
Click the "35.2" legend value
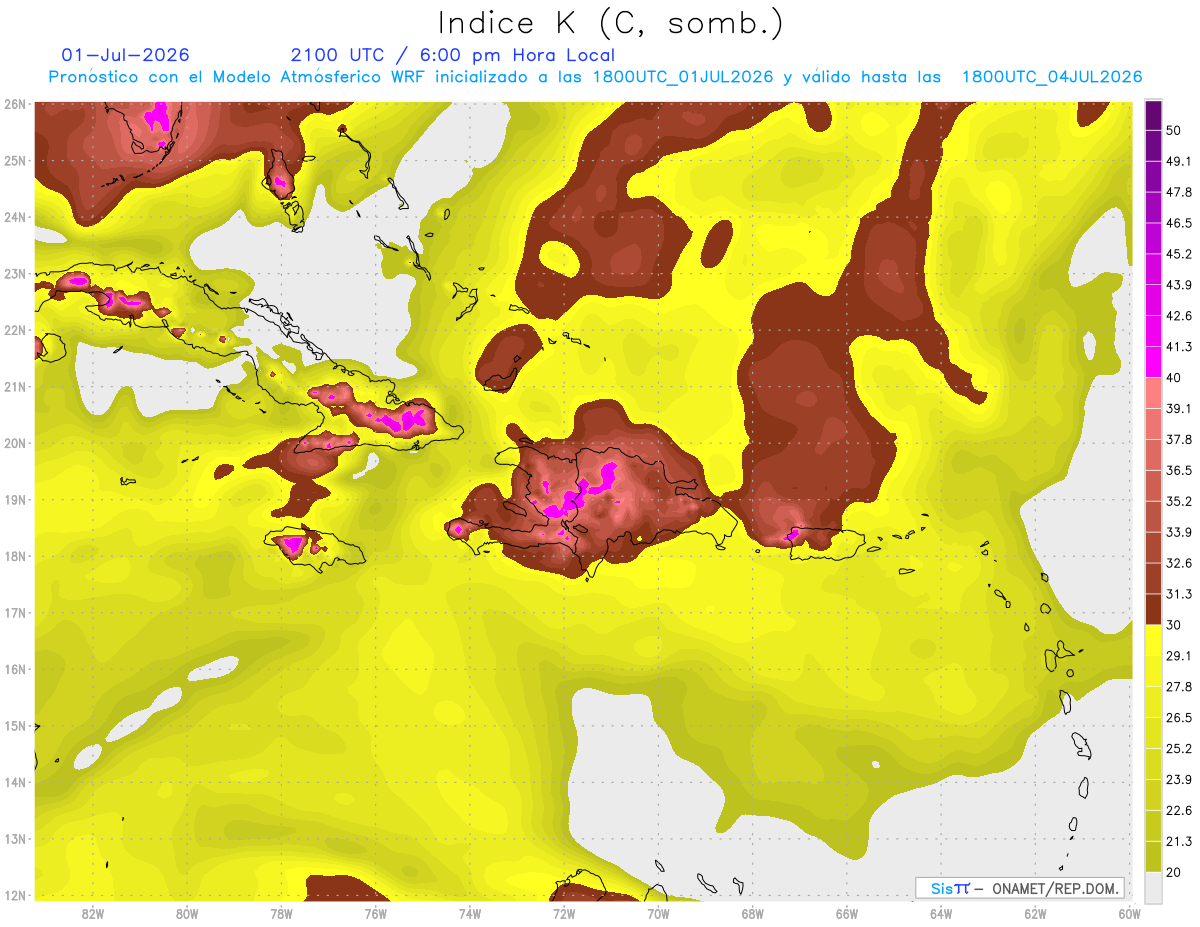coord(1178,502)
